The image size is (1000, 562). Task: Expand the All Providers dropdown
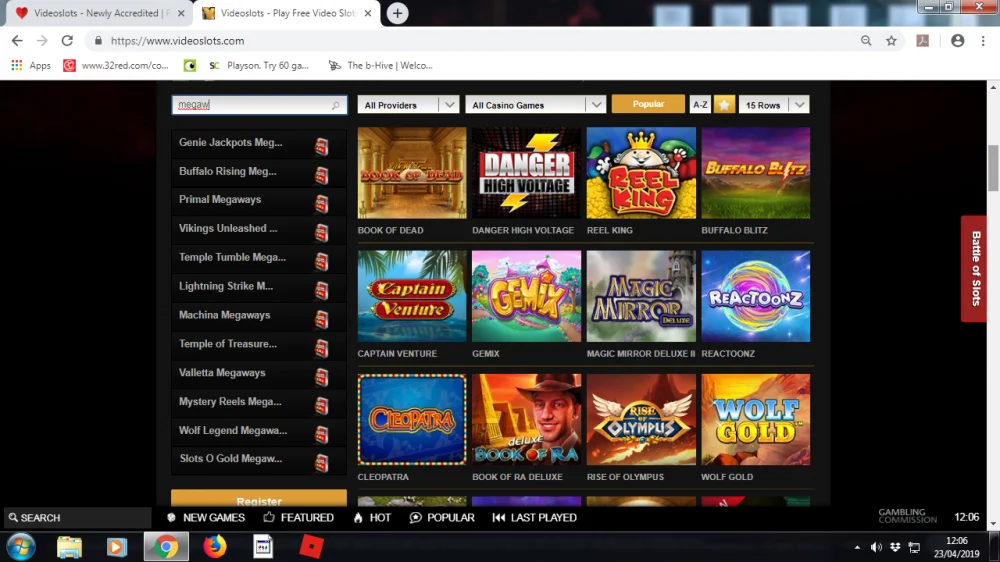(x=408, y=105)
